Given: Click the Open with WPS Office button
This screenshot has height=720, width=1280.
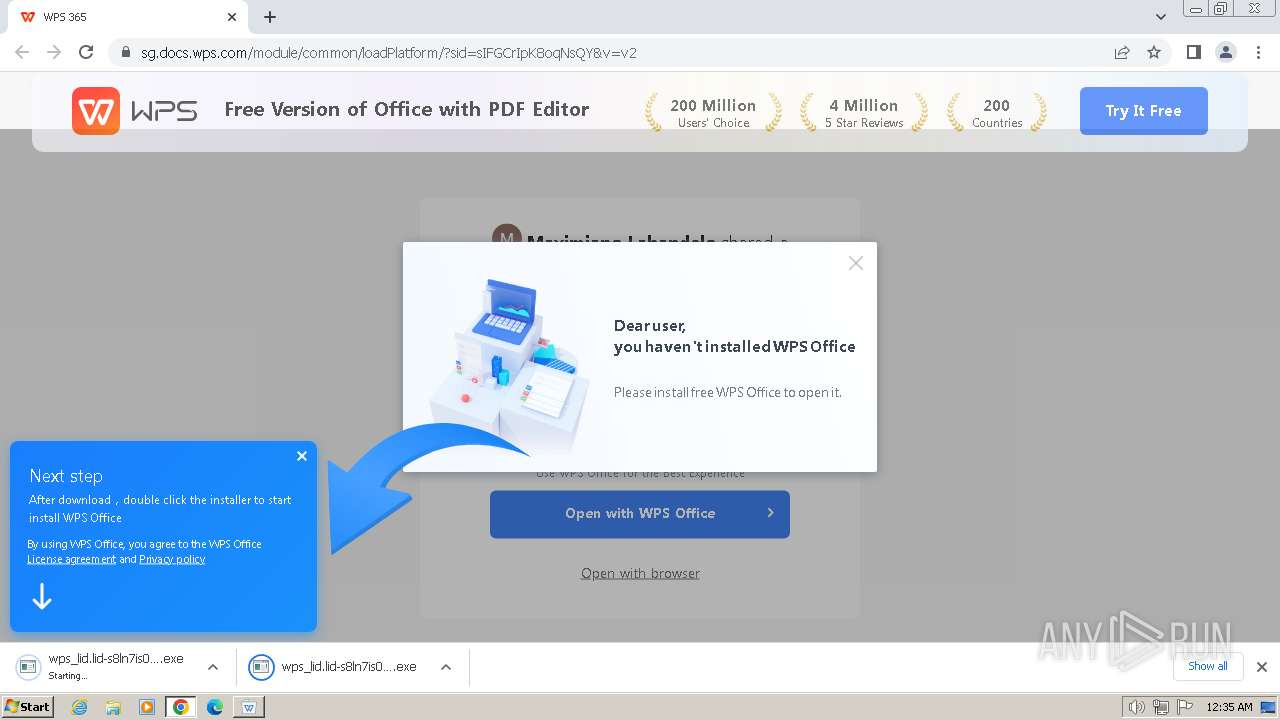Looking at the screenshot, I should 640,513.
